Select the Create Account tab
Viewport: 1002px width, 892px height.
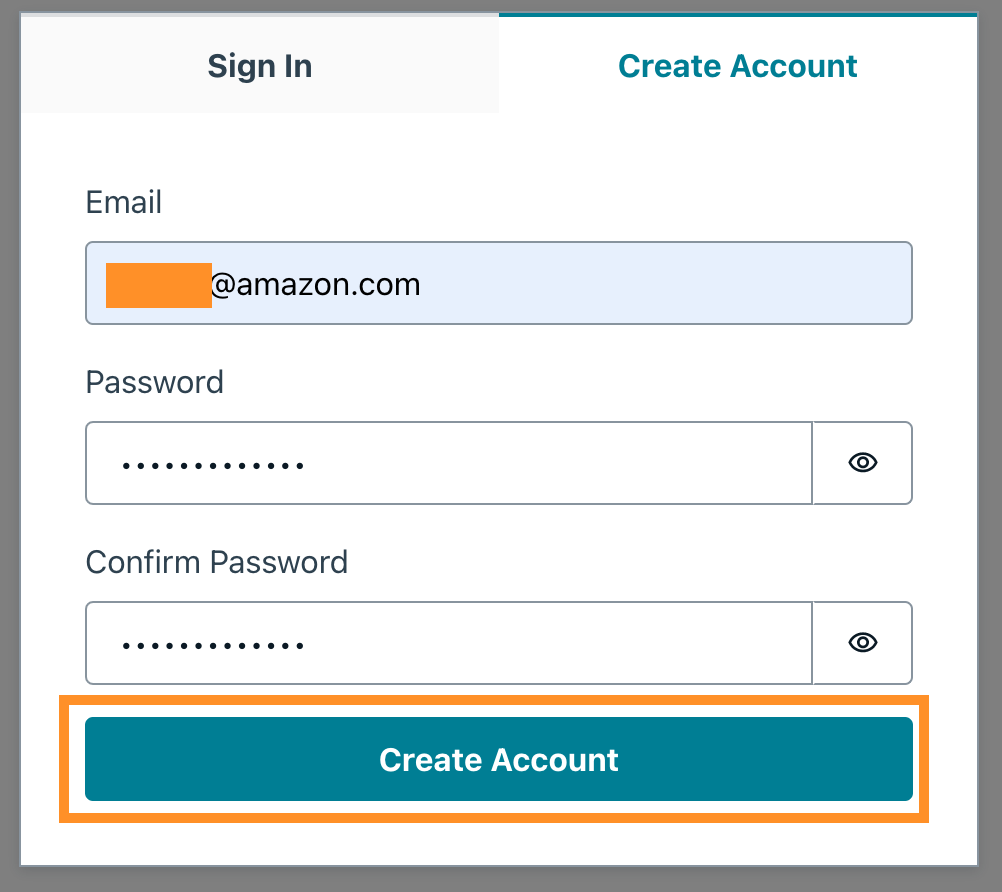tap(737, 65)
